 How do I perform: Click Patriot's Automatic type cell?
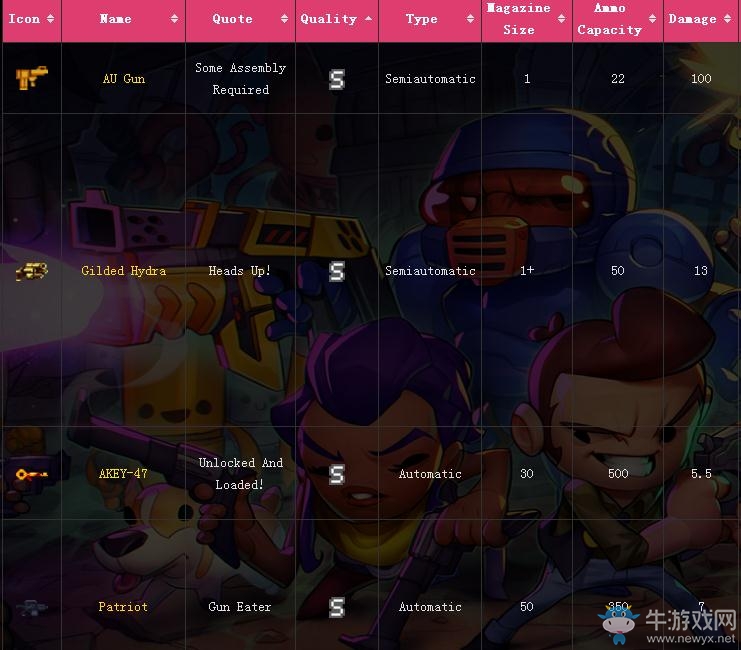(430, 607)
